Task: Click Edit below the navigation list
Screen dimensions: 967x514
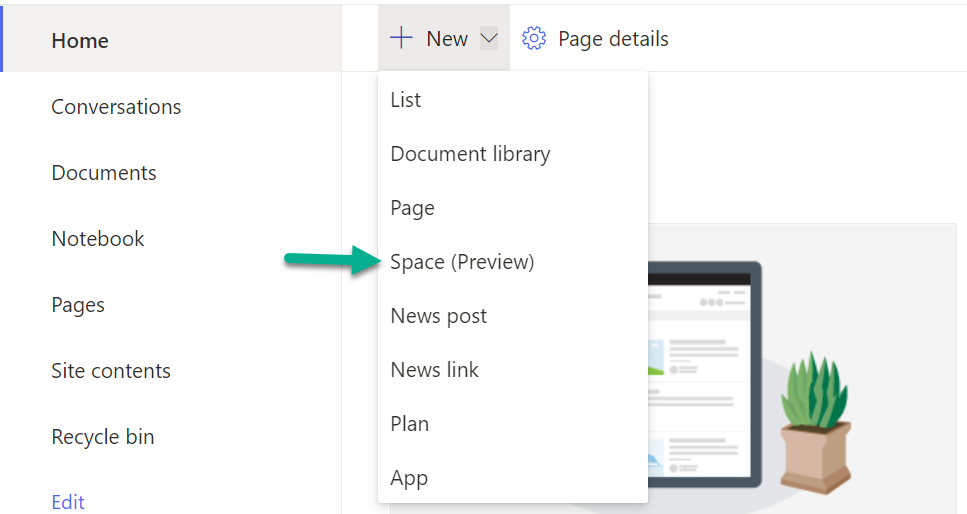Action: pyautogui.click(x=68, y=502)
